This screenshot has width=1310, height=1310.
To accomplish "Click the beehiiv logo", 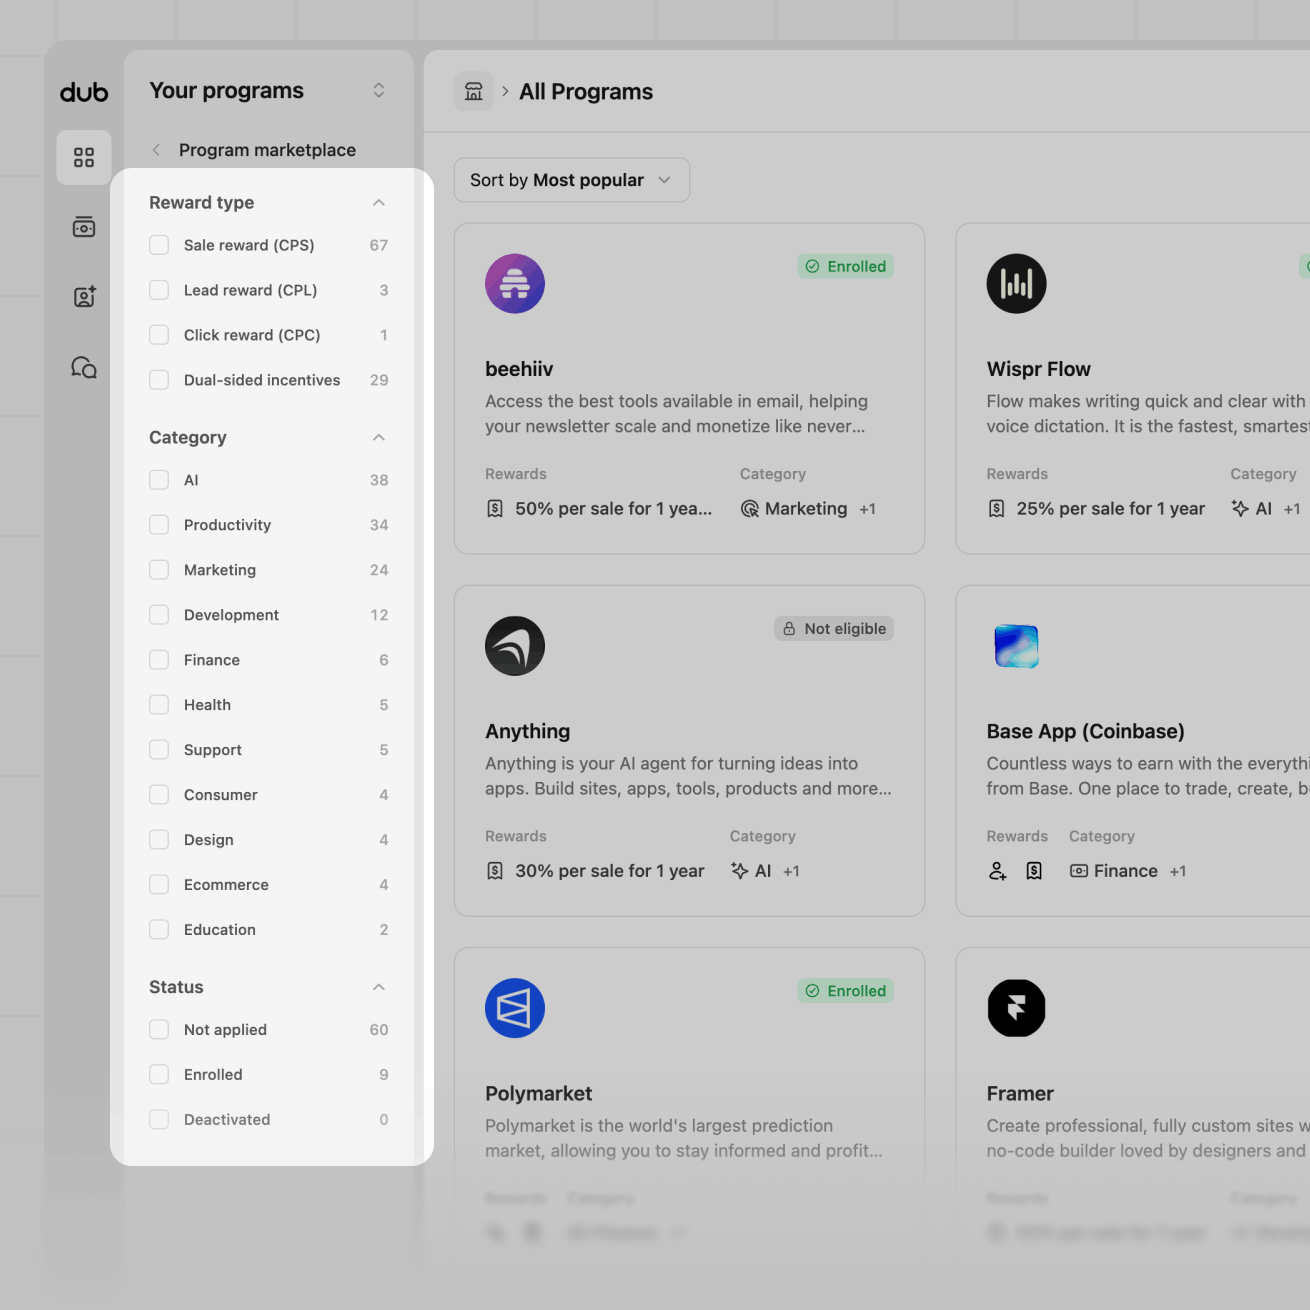I will point(515,283).
